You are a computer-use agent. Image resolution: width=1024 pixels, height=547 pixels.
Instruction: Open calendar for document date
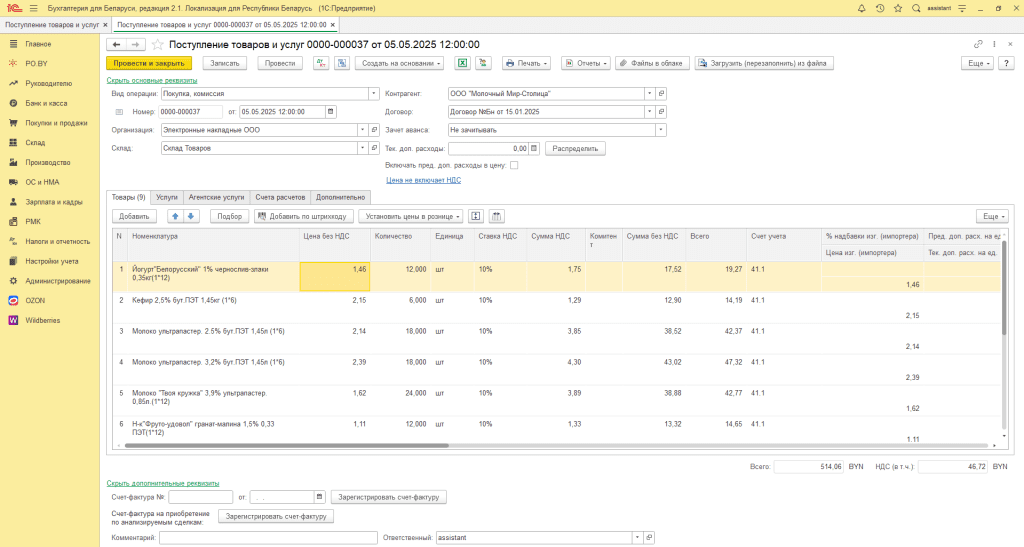click(330, 112)
